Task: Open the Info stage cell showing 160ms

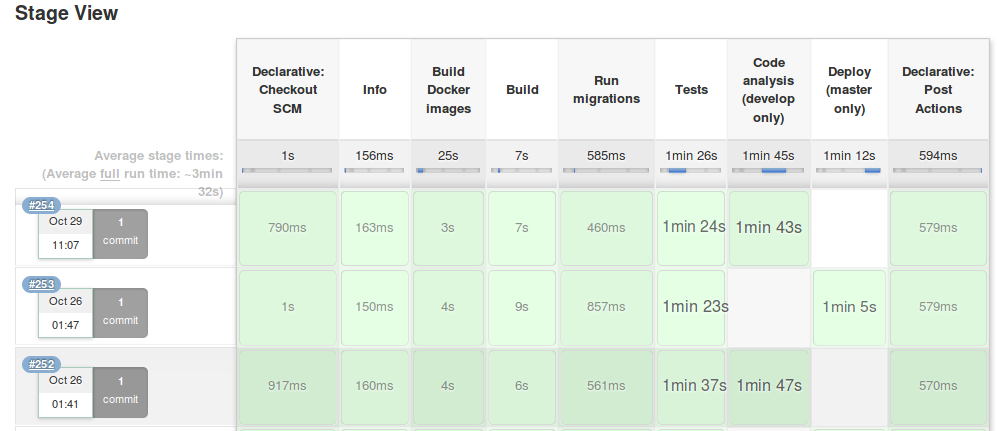Action: (374, 386)
